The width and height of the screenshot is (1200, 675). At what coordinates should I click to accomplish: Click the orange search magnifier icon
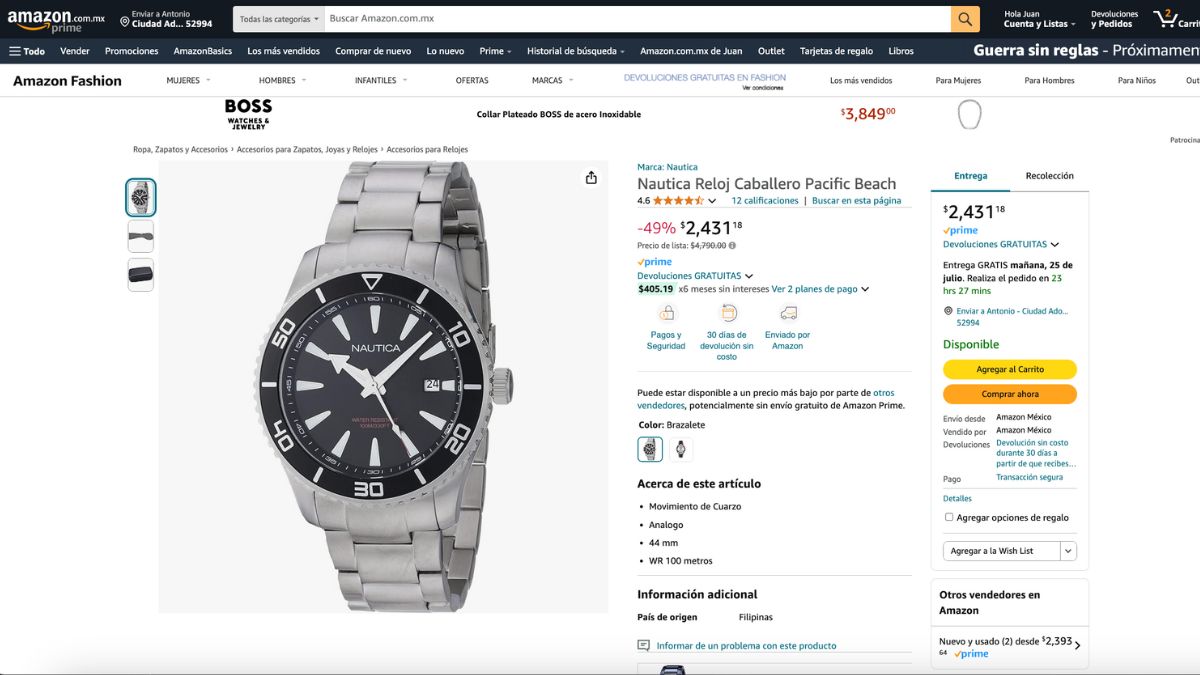pos(965,19)
